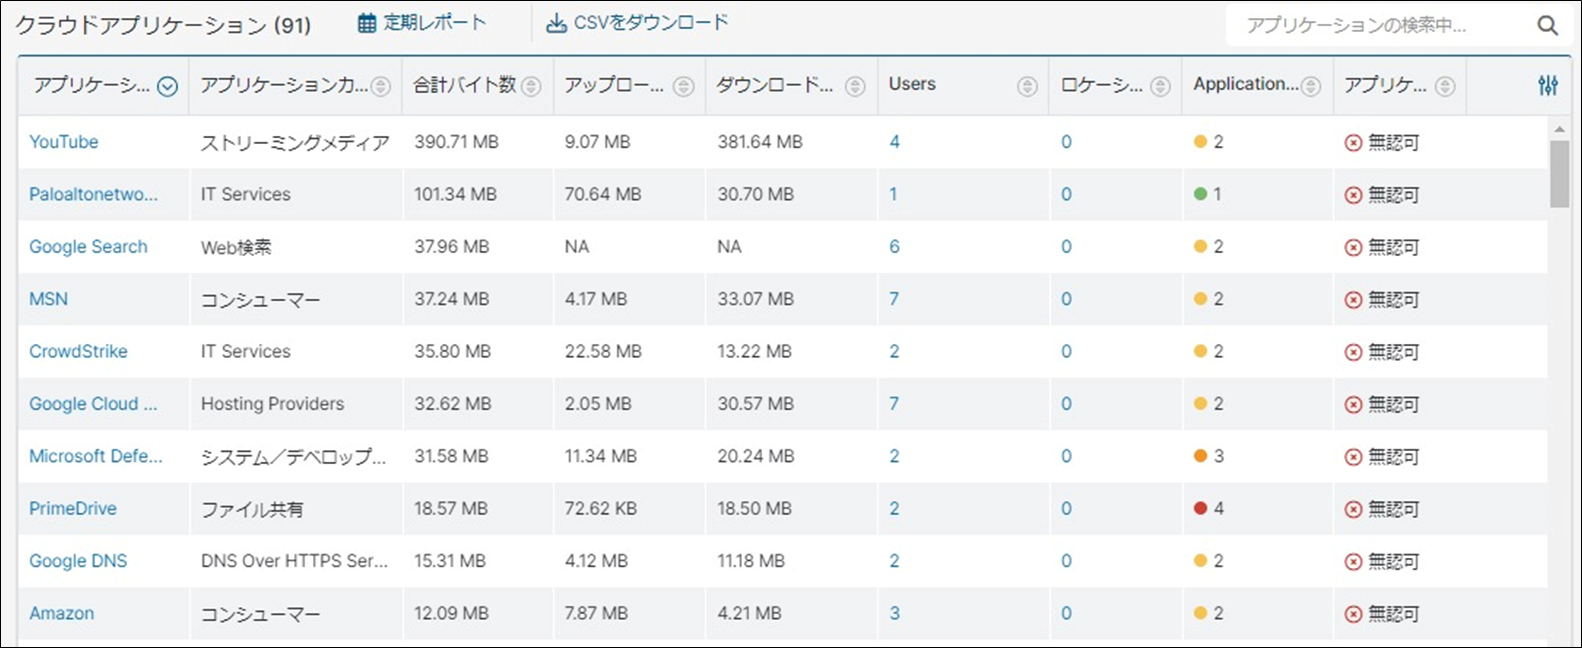1582x648 pixels.
Task: Click the scrollbar up arrow
Action: click(1559, 129)
